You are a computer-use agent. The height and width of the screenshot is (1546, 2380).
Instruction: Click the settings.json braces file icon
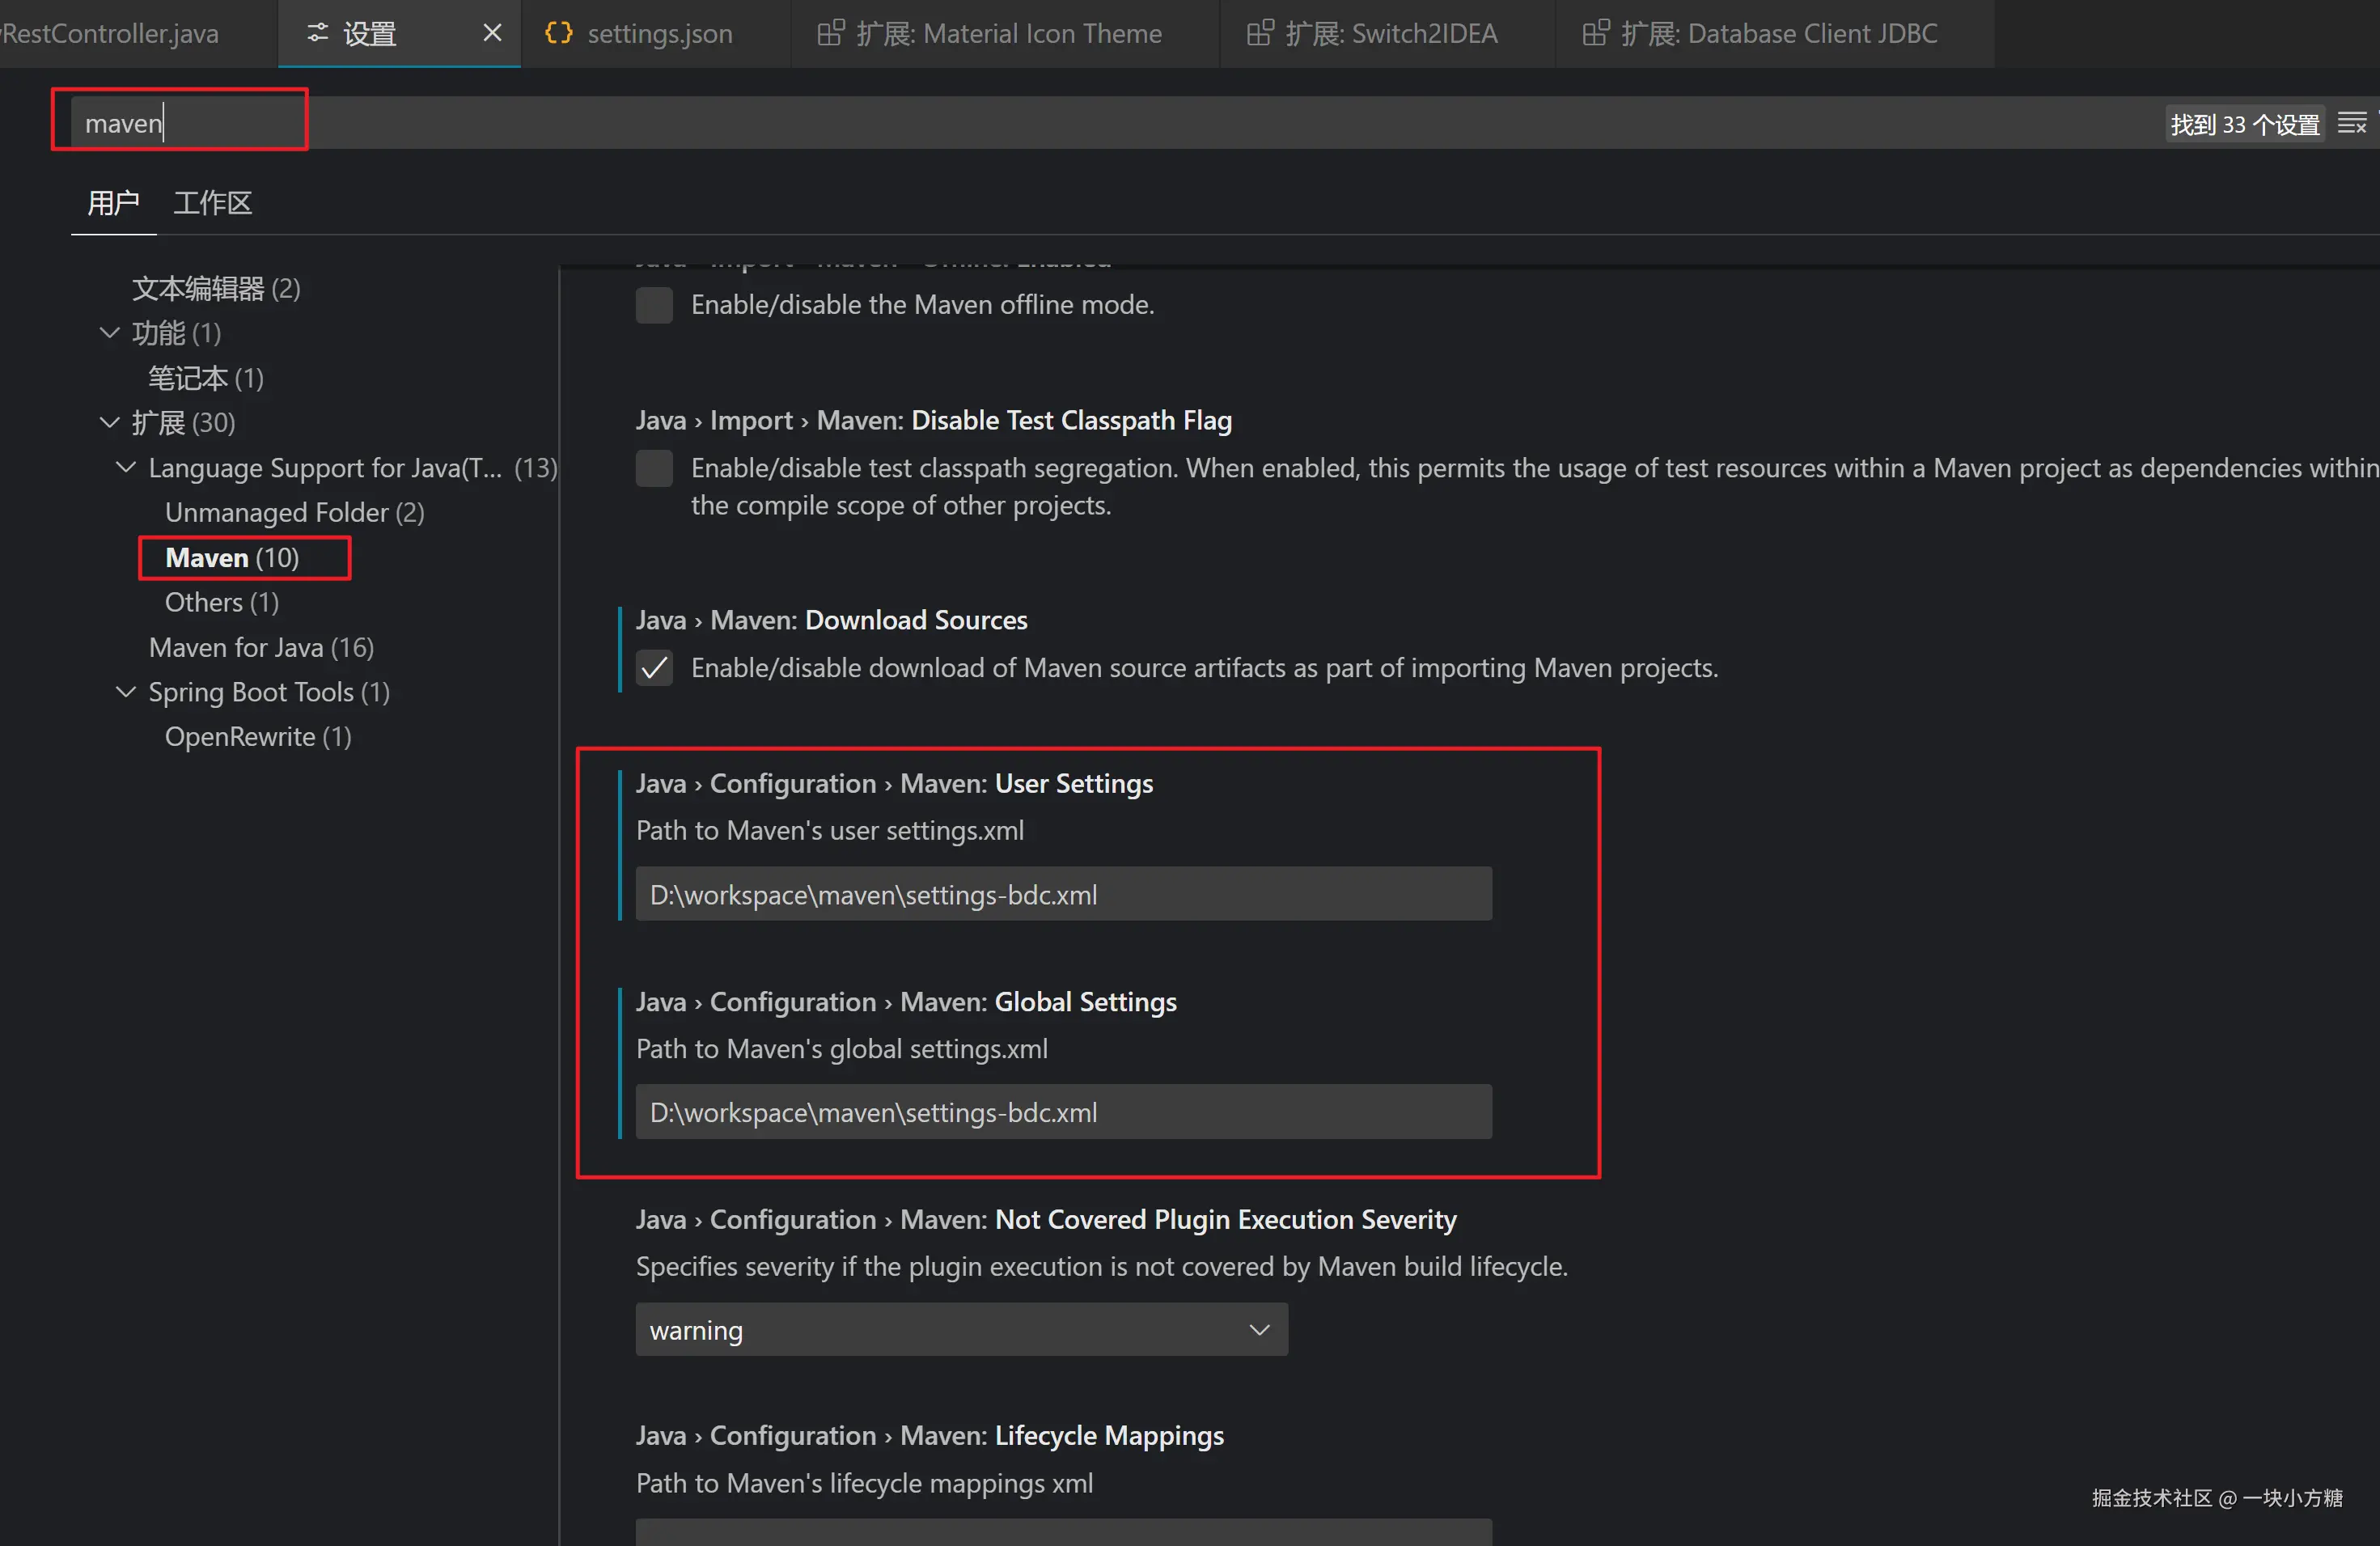[558, 33]
